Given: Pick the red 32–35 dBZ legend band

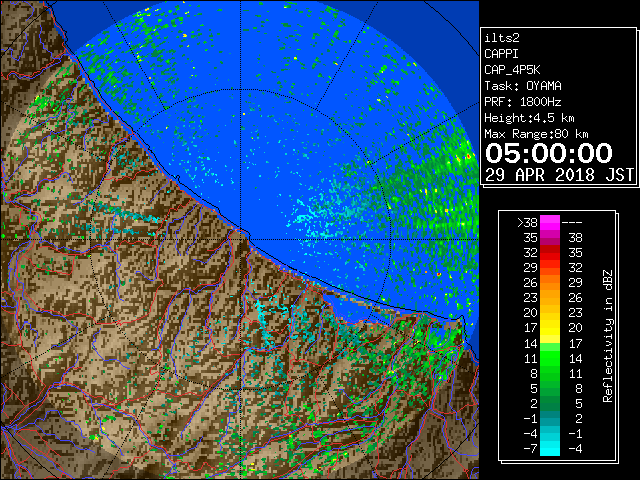Looking at the screenshot, I should point(550,253).
